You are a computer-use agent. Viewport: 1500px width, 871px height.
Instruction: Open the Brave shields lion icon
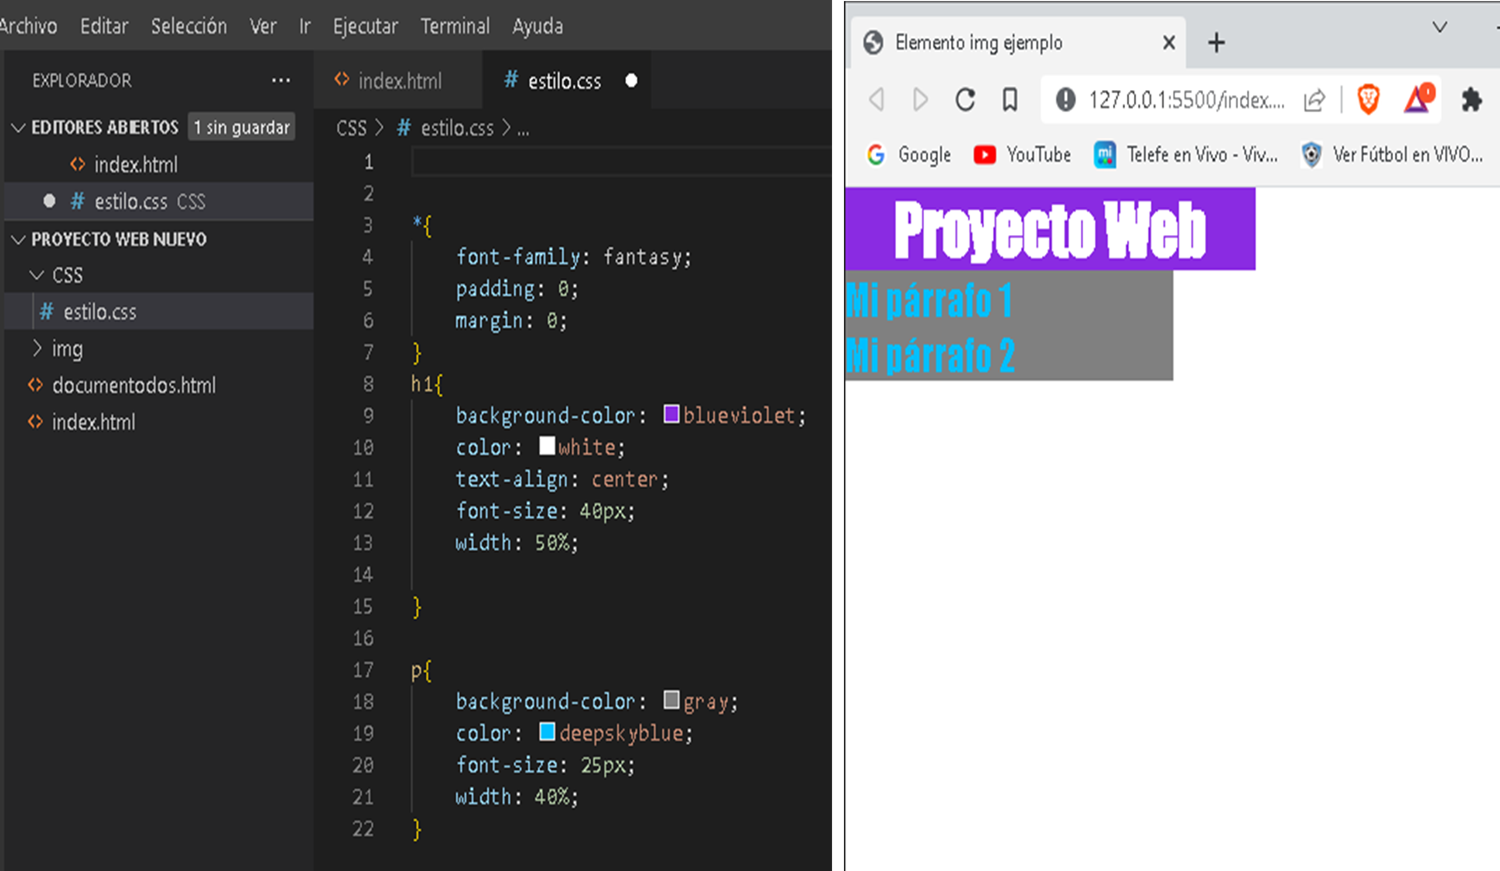[1369, 99]
